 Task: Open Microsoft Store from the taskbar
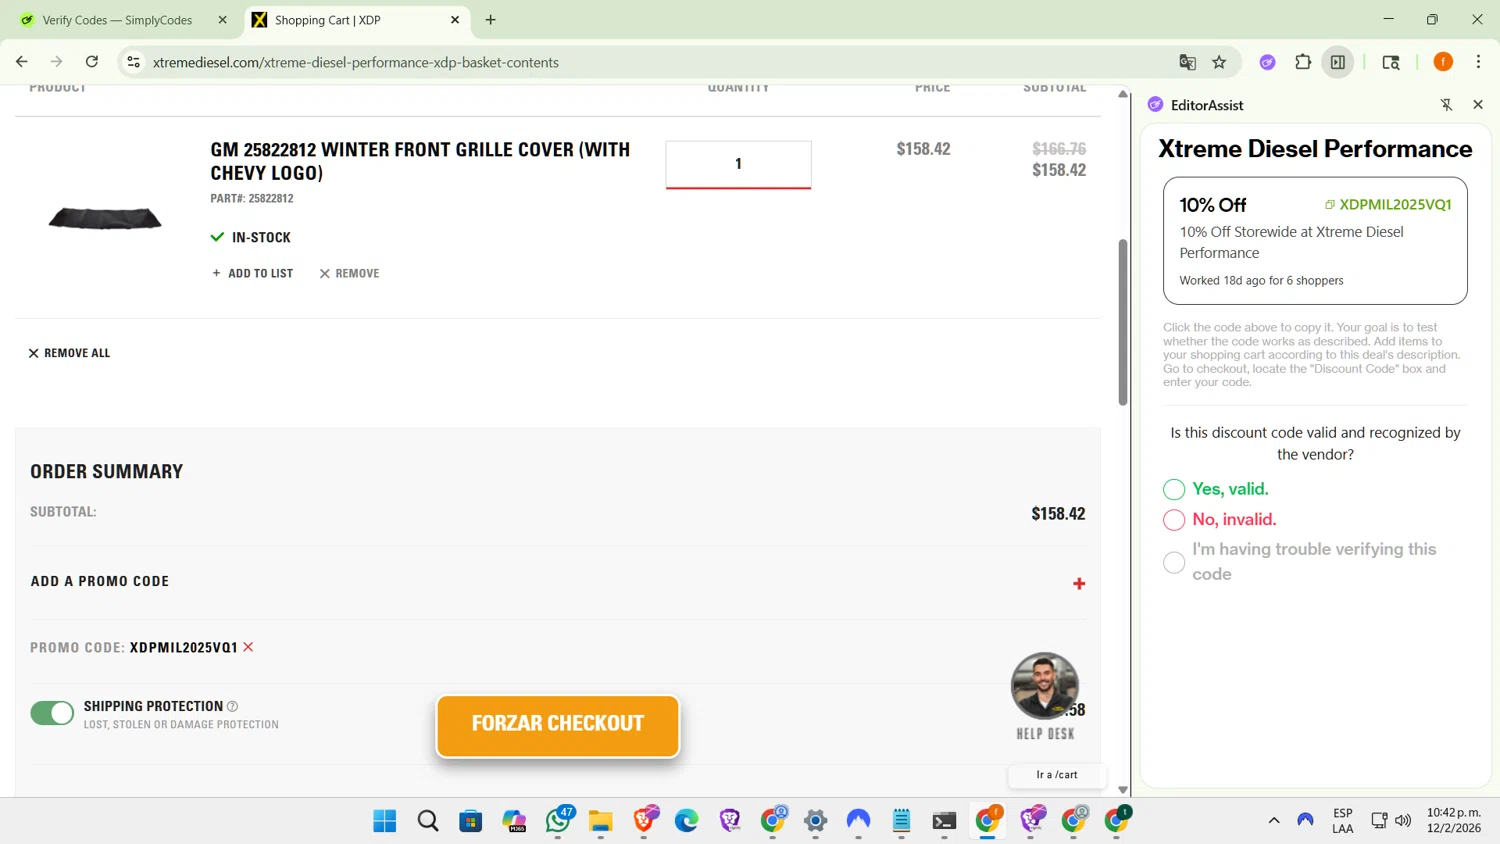471,821
